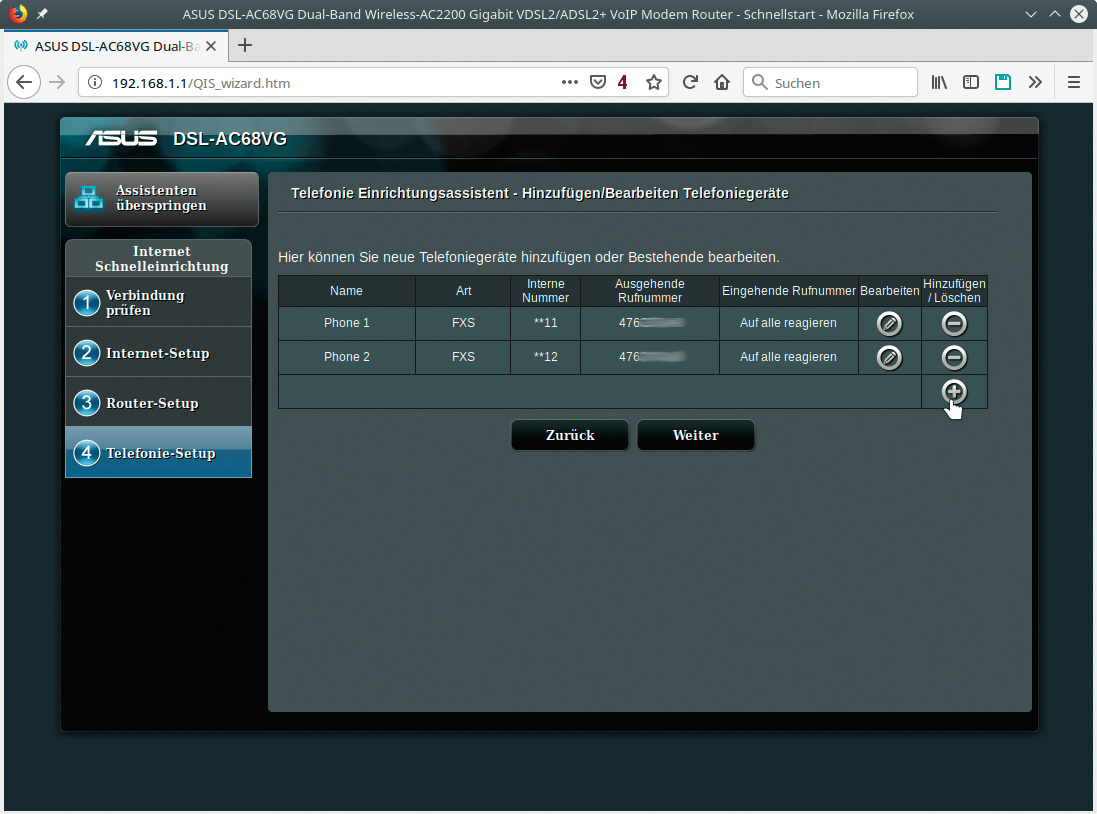1097x814 pixels.
Task: Click 'Auf alle reagieren' in Phone 1 row
Action: tap(788, 323)
